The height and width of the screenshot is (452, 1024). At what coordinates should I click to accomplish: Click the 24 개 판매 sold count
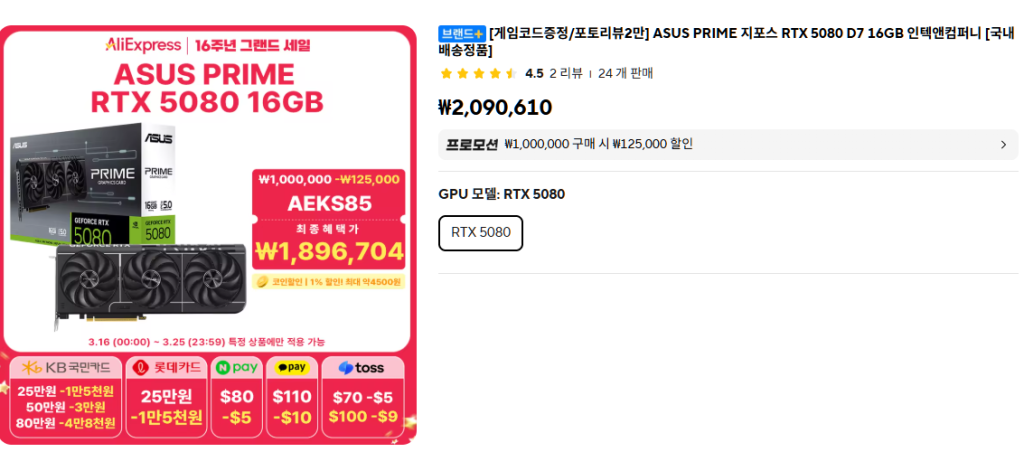pyautogui.click(x=625, y=73)
